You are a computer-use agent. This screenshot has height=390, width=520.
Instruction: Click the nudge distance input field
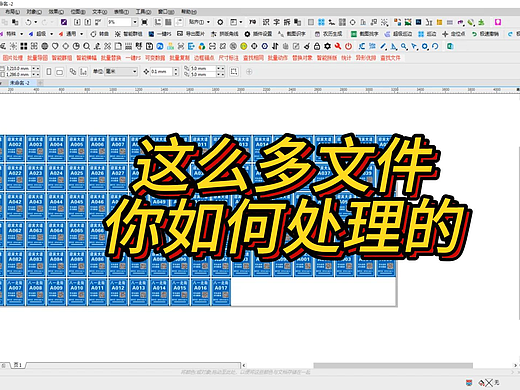[162, 72]
